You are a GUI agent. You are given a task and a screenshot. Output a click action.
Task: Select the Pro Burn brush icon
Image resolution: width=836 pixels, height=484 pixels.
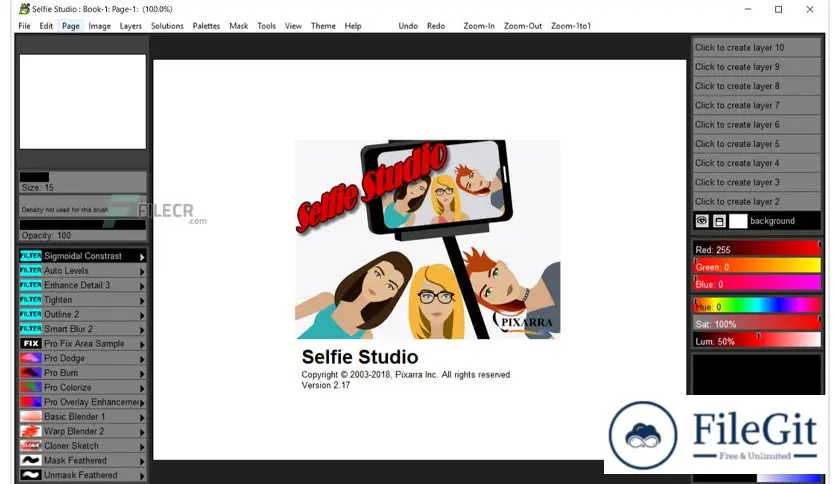pyautogui.click(x=30, y=373)
